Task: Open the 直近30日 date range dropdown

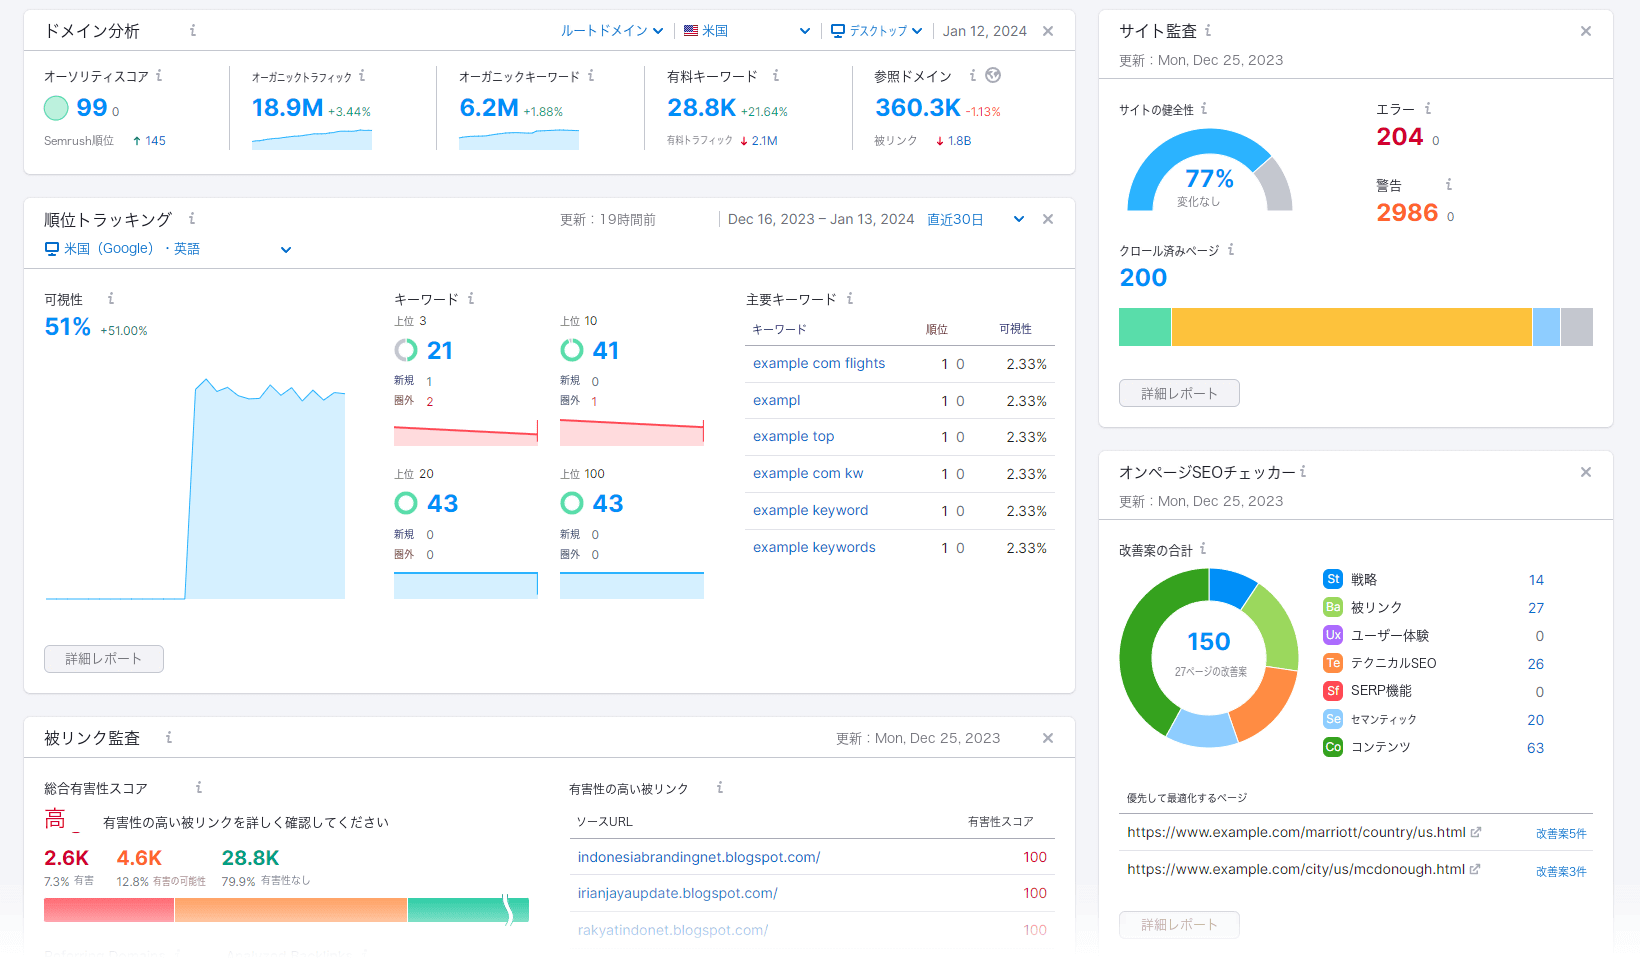Action: pos(975,219)
